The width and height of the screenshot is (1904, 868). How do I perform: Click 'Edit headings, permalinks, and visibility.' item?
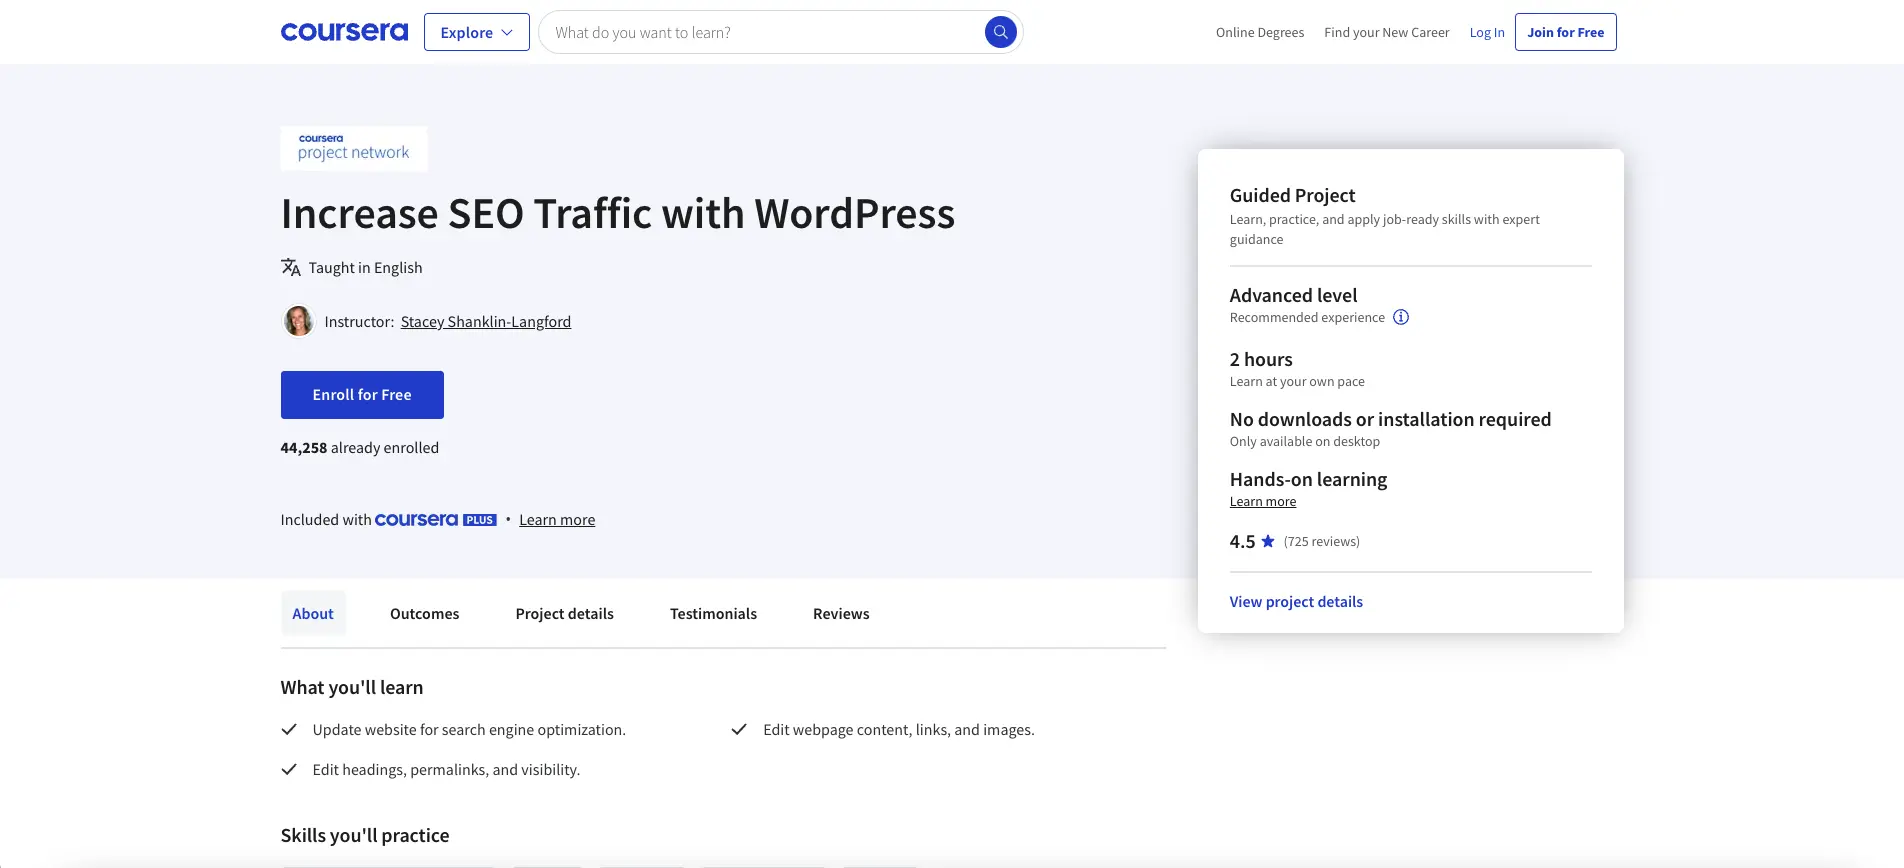(x=446, y=770)
